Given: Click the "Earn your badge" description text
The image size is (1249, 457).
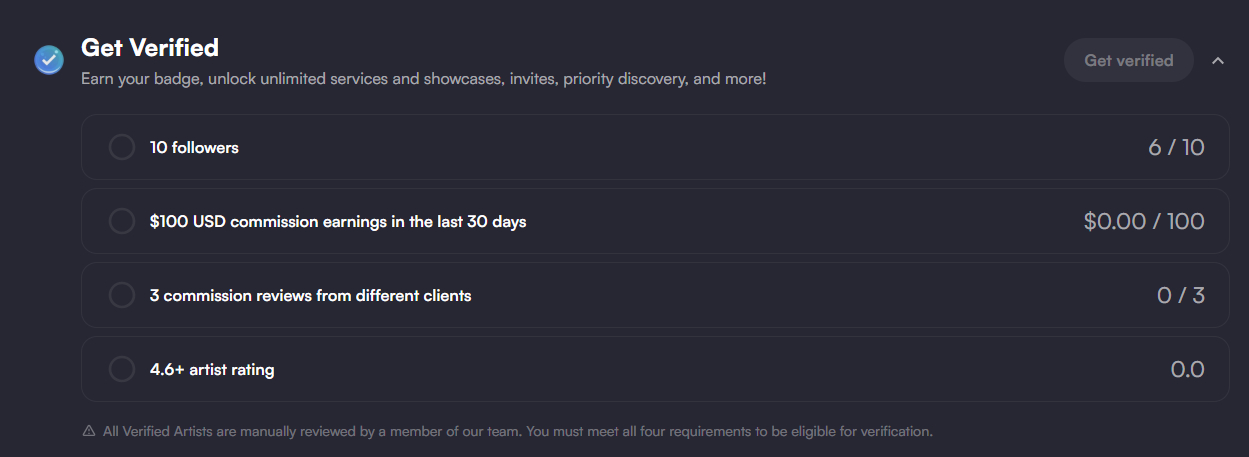Looking at the screenshot, I should coord(423,78).
